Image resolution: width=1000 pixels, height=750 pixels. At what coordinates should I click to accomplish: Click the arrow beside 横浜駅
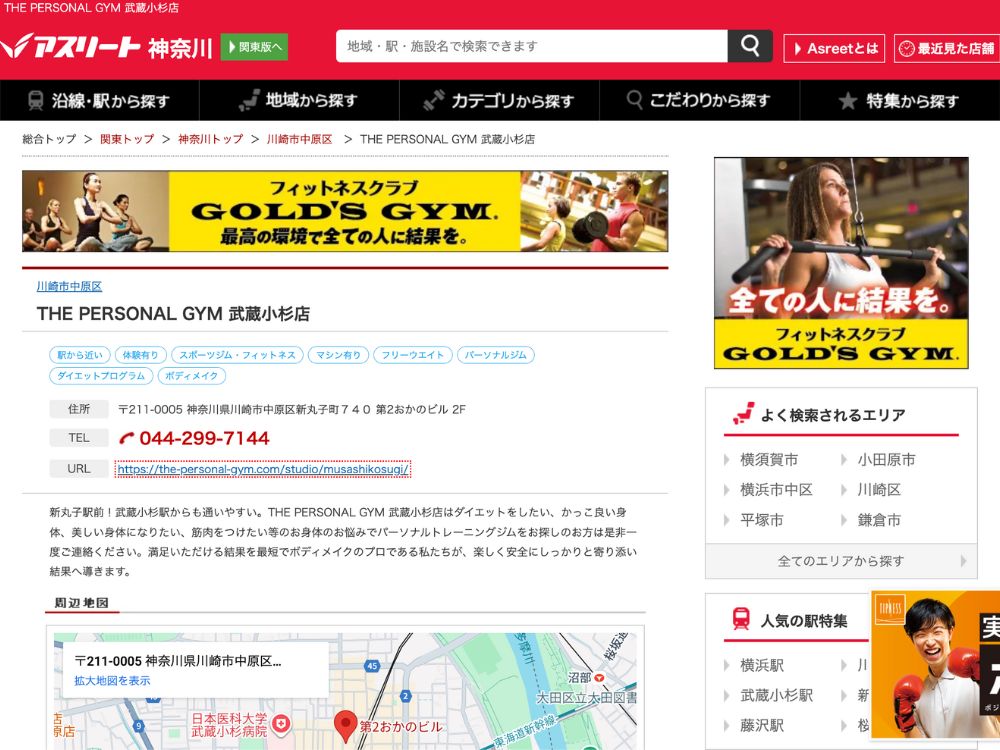(x=726, y=665)
